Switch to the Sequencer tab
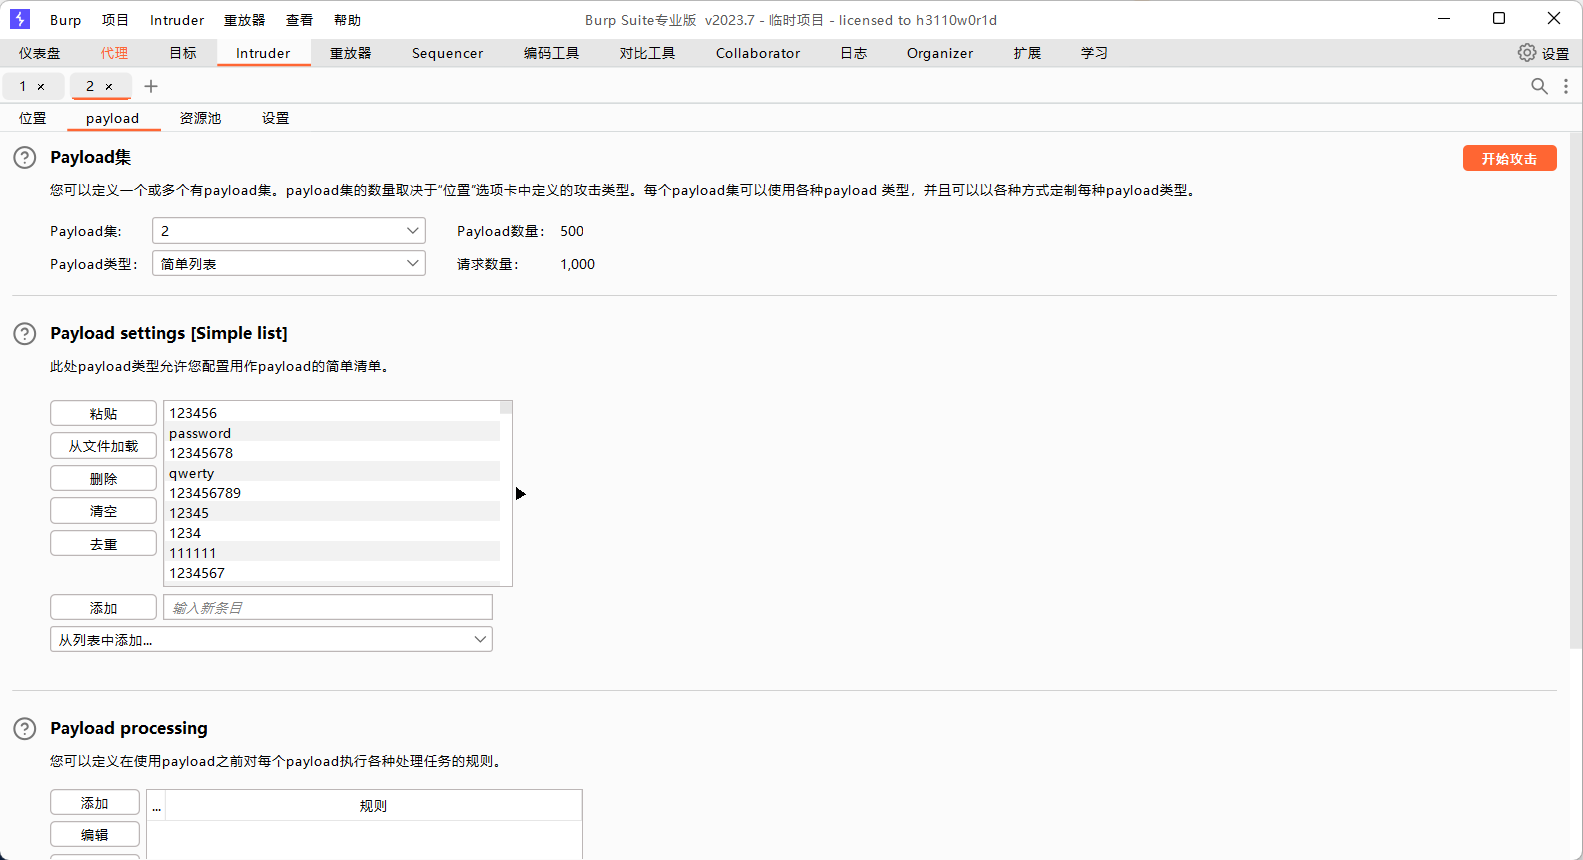The width and height of the screenshot is (1583, 860). (447, 53)
